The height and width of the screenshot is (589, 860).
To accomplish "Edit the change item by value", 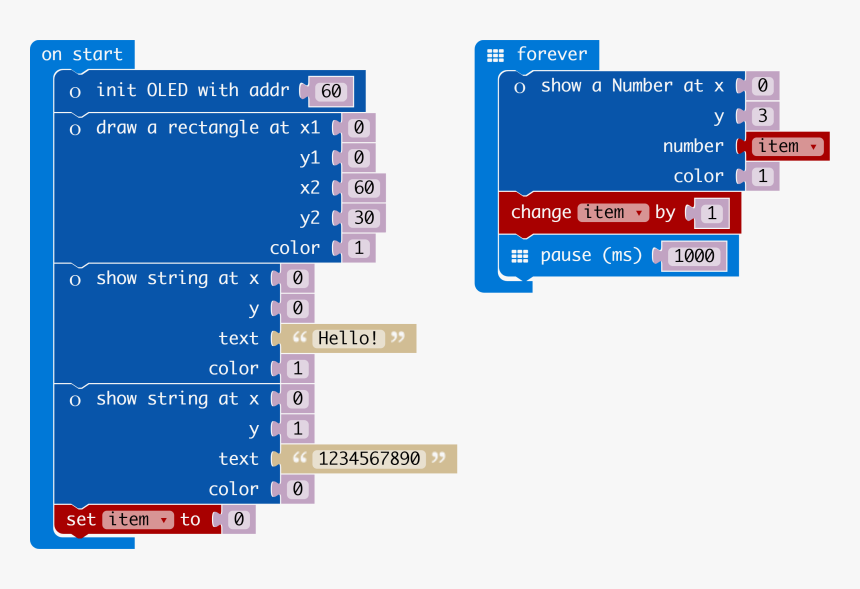I will click(x=712, y=213).
